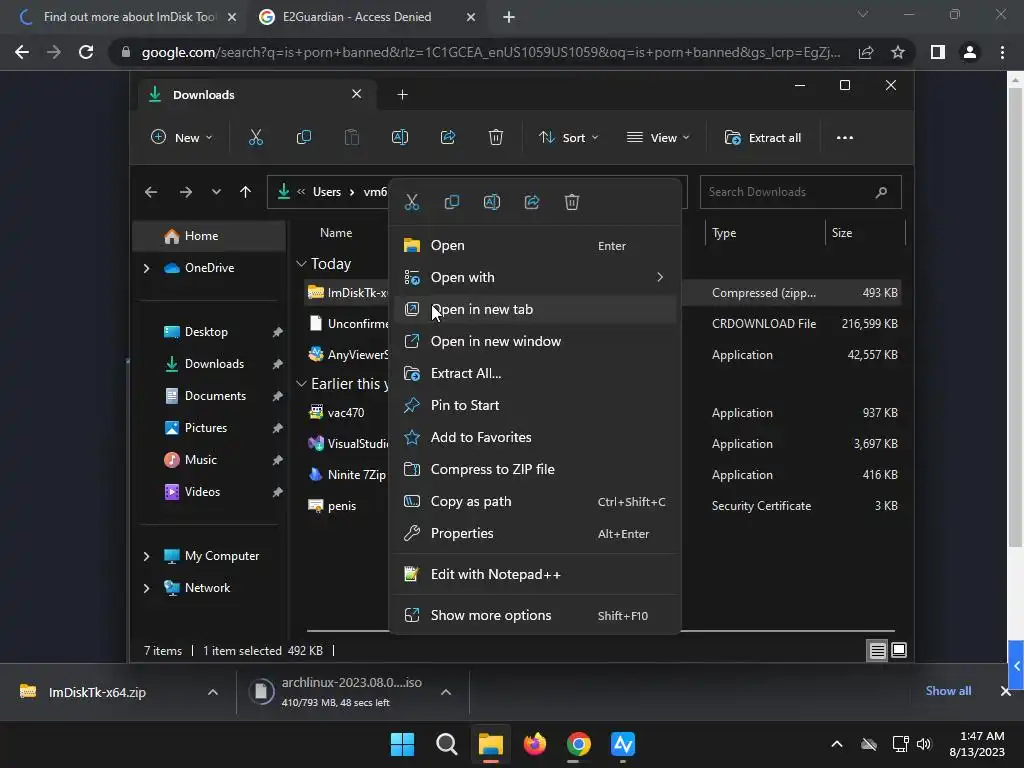Switch to the details view layout icon
Viewport: 1024px width, 768px height.
point(877,650)
